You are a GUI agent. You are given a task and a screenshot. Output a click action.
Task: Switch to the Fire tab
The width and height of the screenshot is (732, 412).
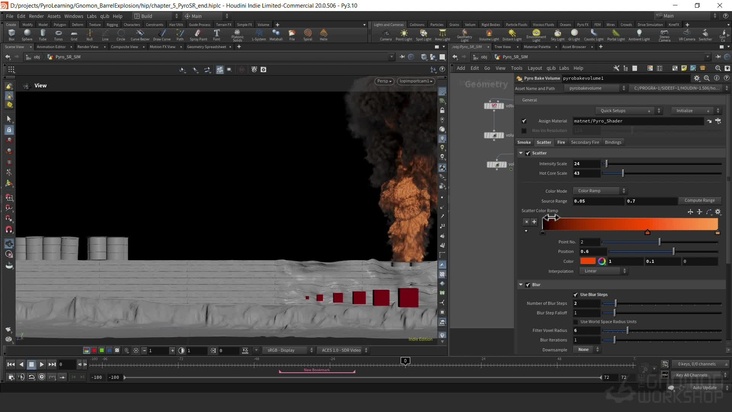pyautogui.click(x=561, y=142)
